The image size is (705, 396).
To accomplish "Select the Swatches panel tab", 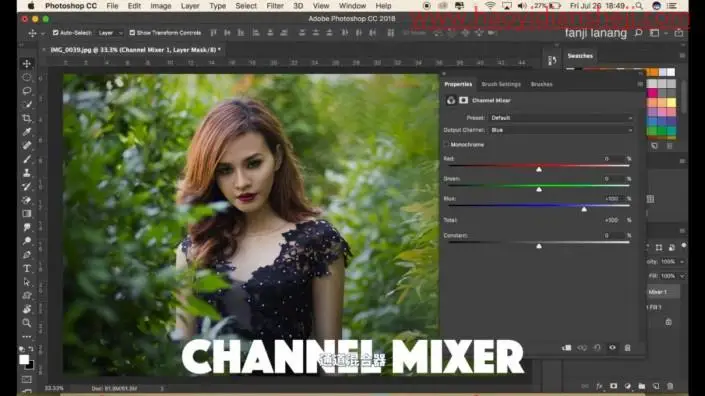I will point(580,56).
